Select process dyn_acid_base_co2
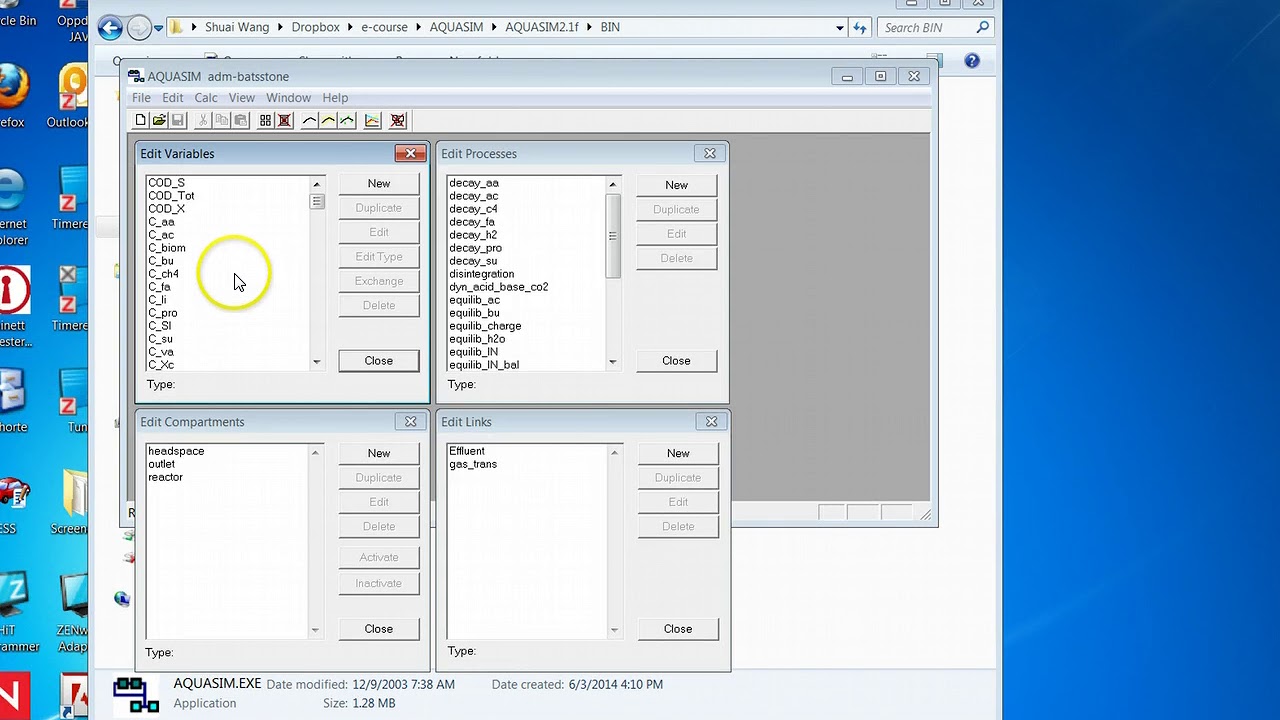This screenshot has width=1280, height=720. pyautogui.click(x=499, y=287)
